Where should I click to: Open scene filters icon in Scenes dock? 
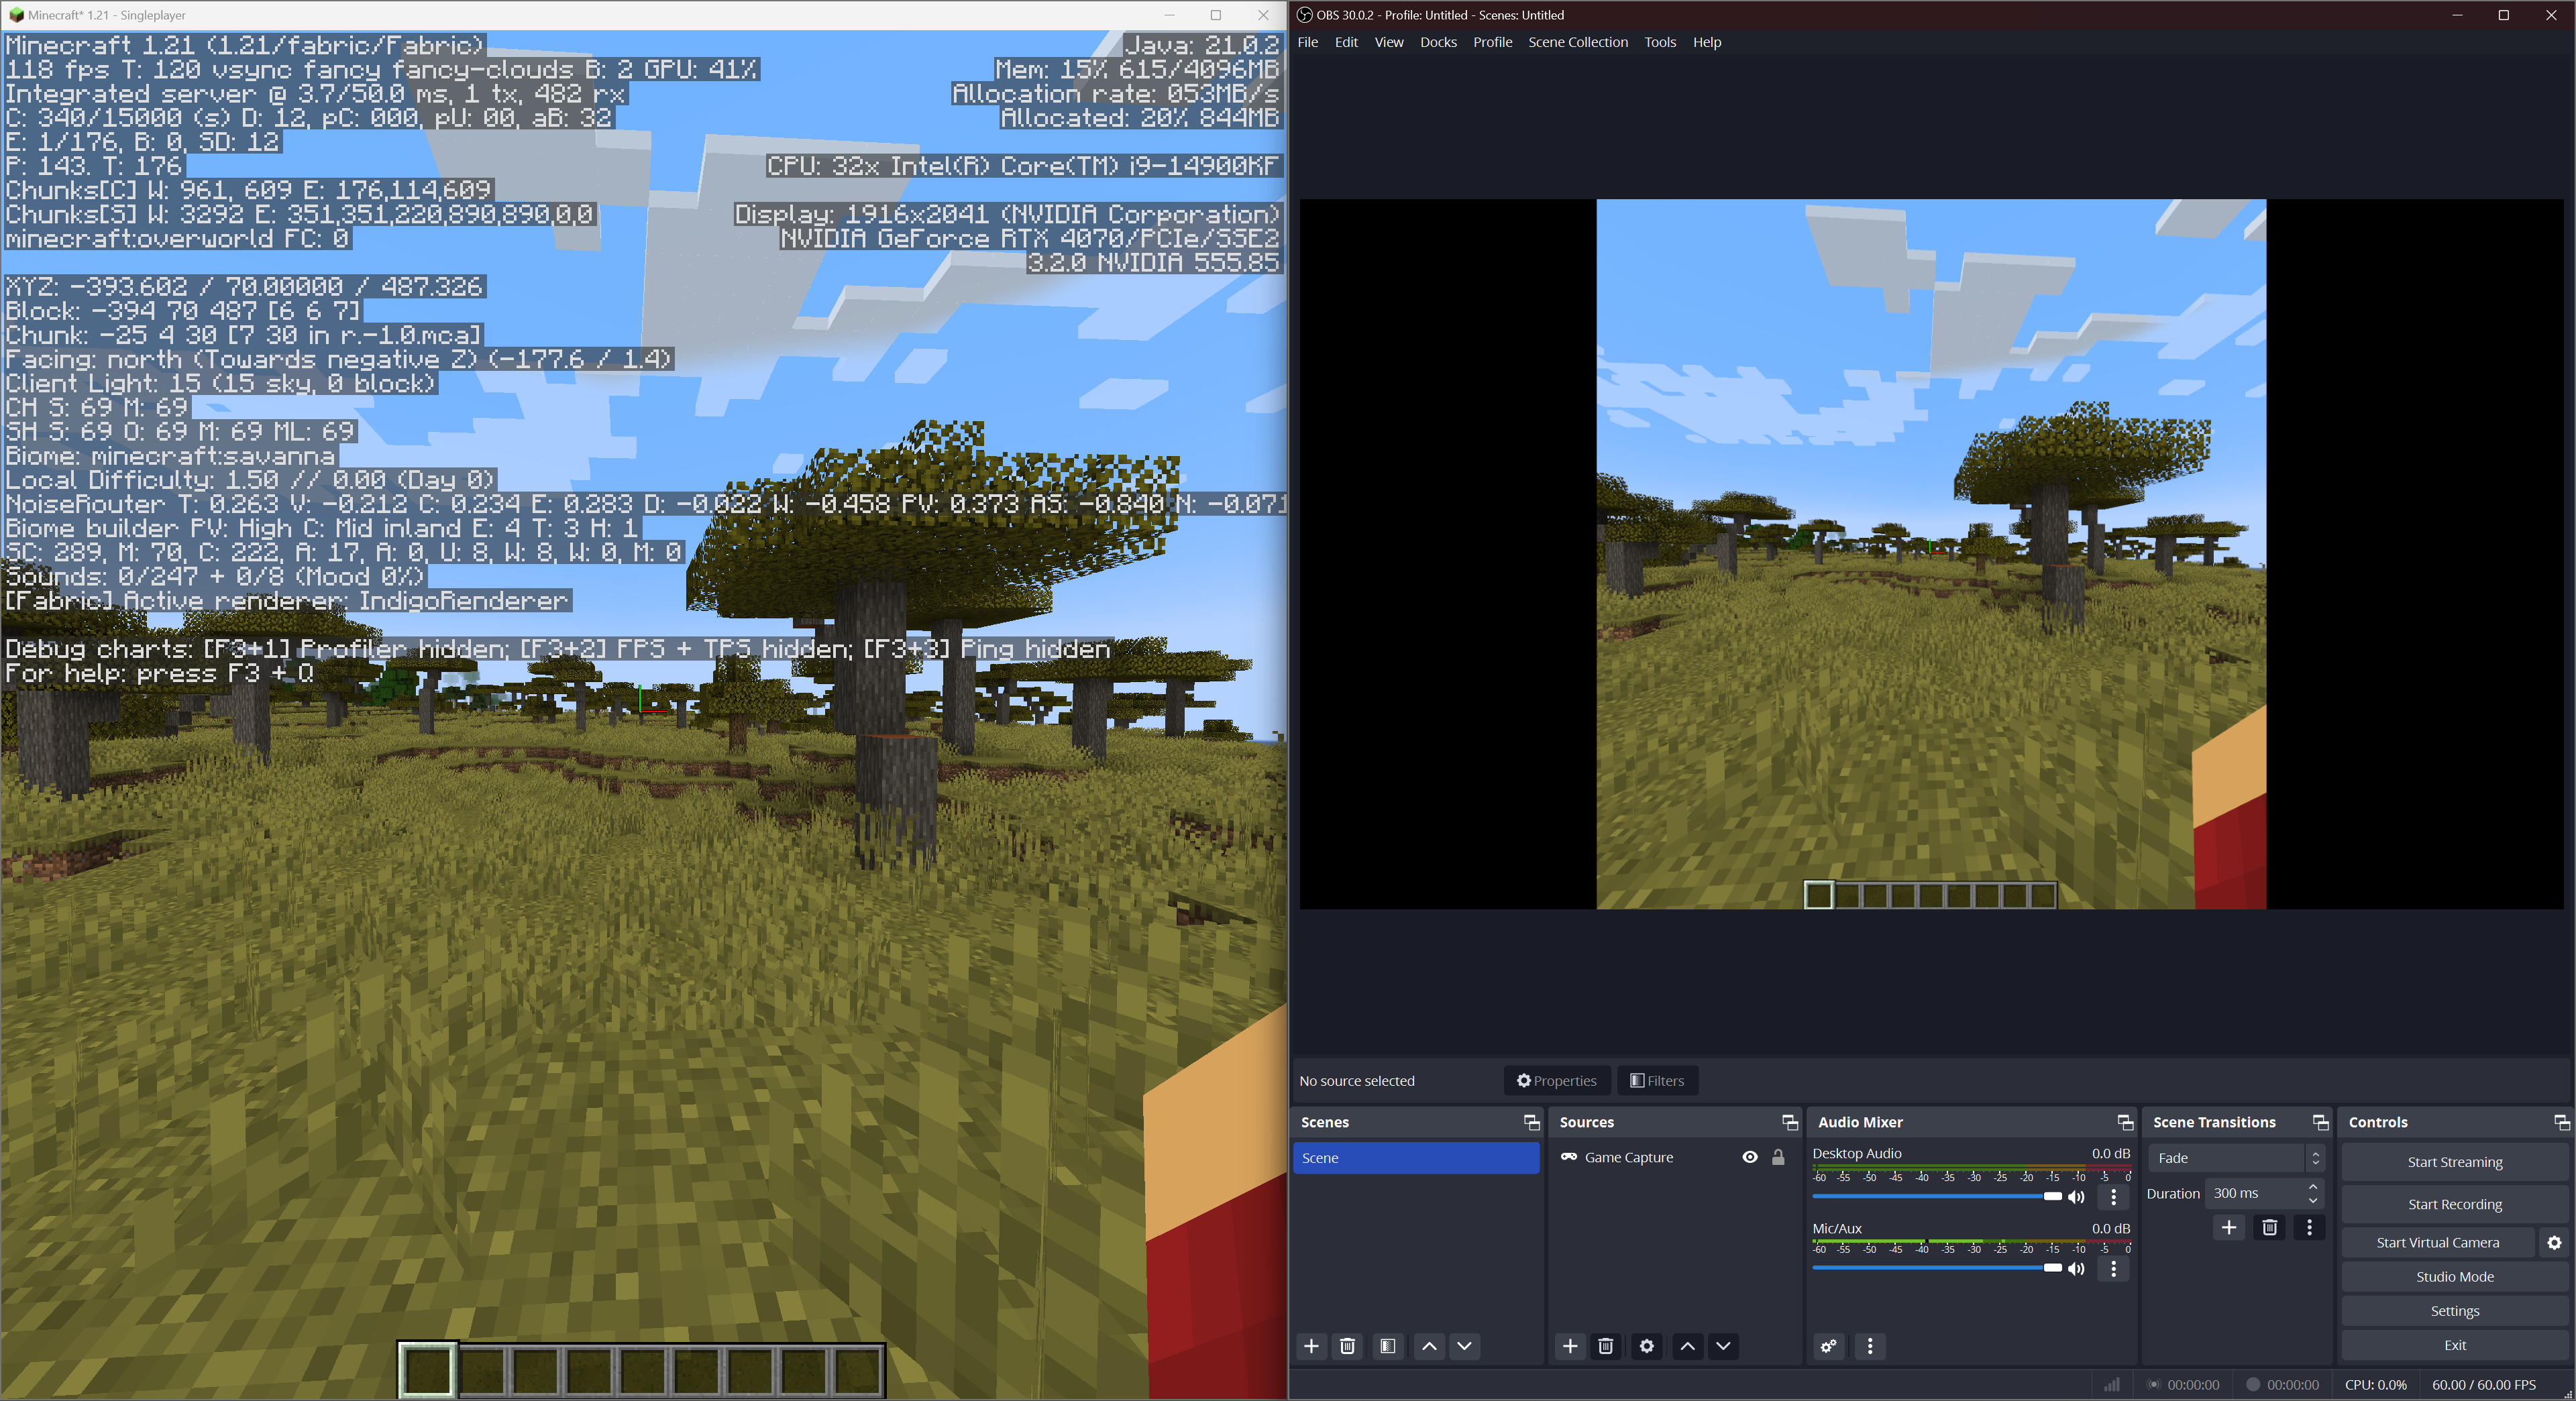coord(1387,1346)
